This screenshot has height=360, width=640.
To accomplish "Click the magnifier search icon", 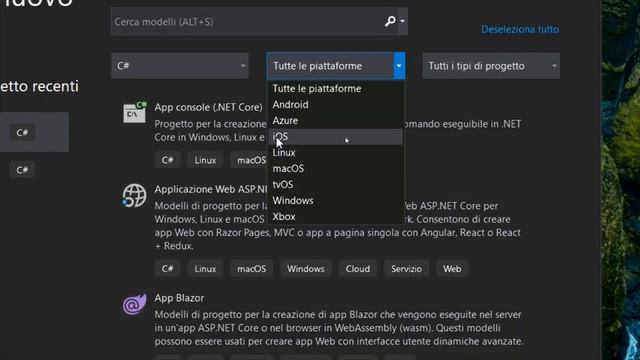I will 390,21.
